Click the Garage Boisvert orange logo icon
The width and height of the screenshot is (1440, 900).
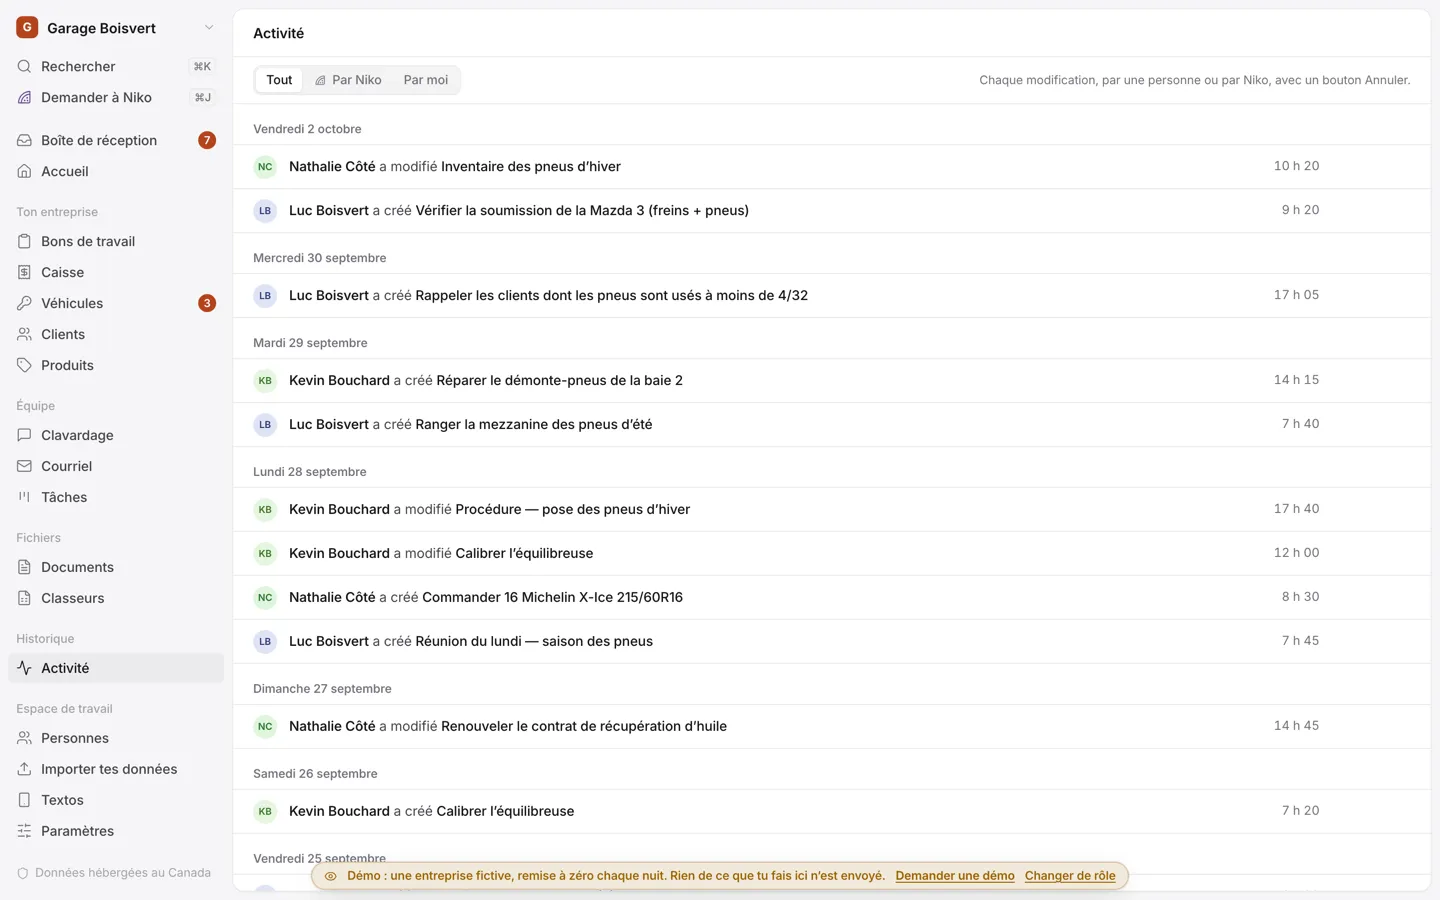(27, 28)
